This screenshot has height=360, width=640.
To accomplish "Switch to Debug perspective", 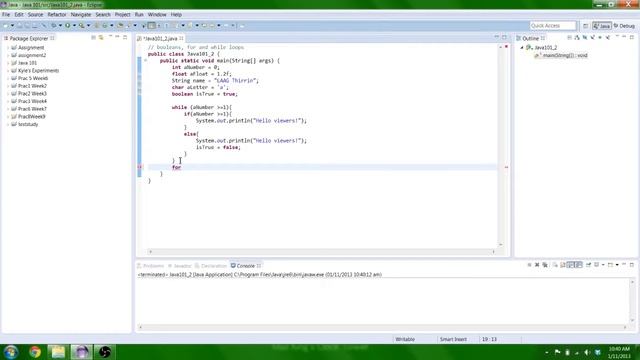I will [x=624, y=26].
